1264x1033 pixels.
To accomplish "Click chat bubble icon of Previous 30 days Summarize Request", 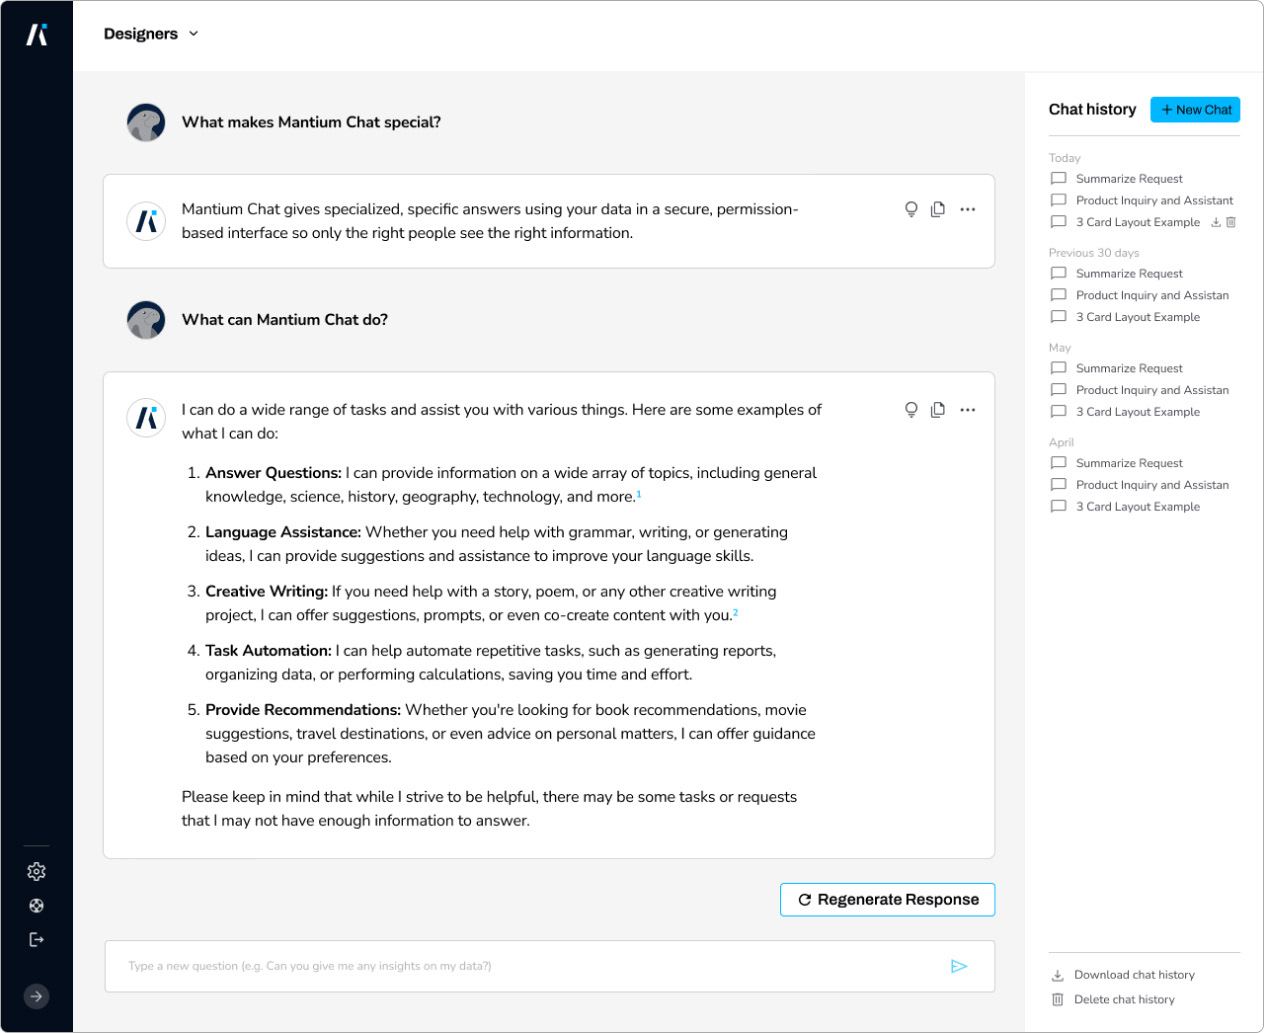I will (x=1058, y=273).
